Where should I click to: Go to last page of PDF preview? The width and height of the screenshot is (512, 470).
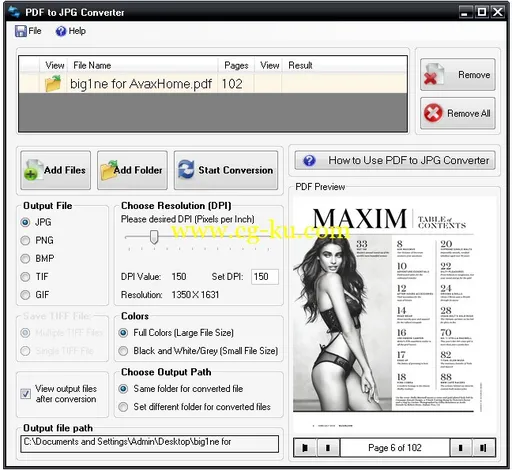483,448
